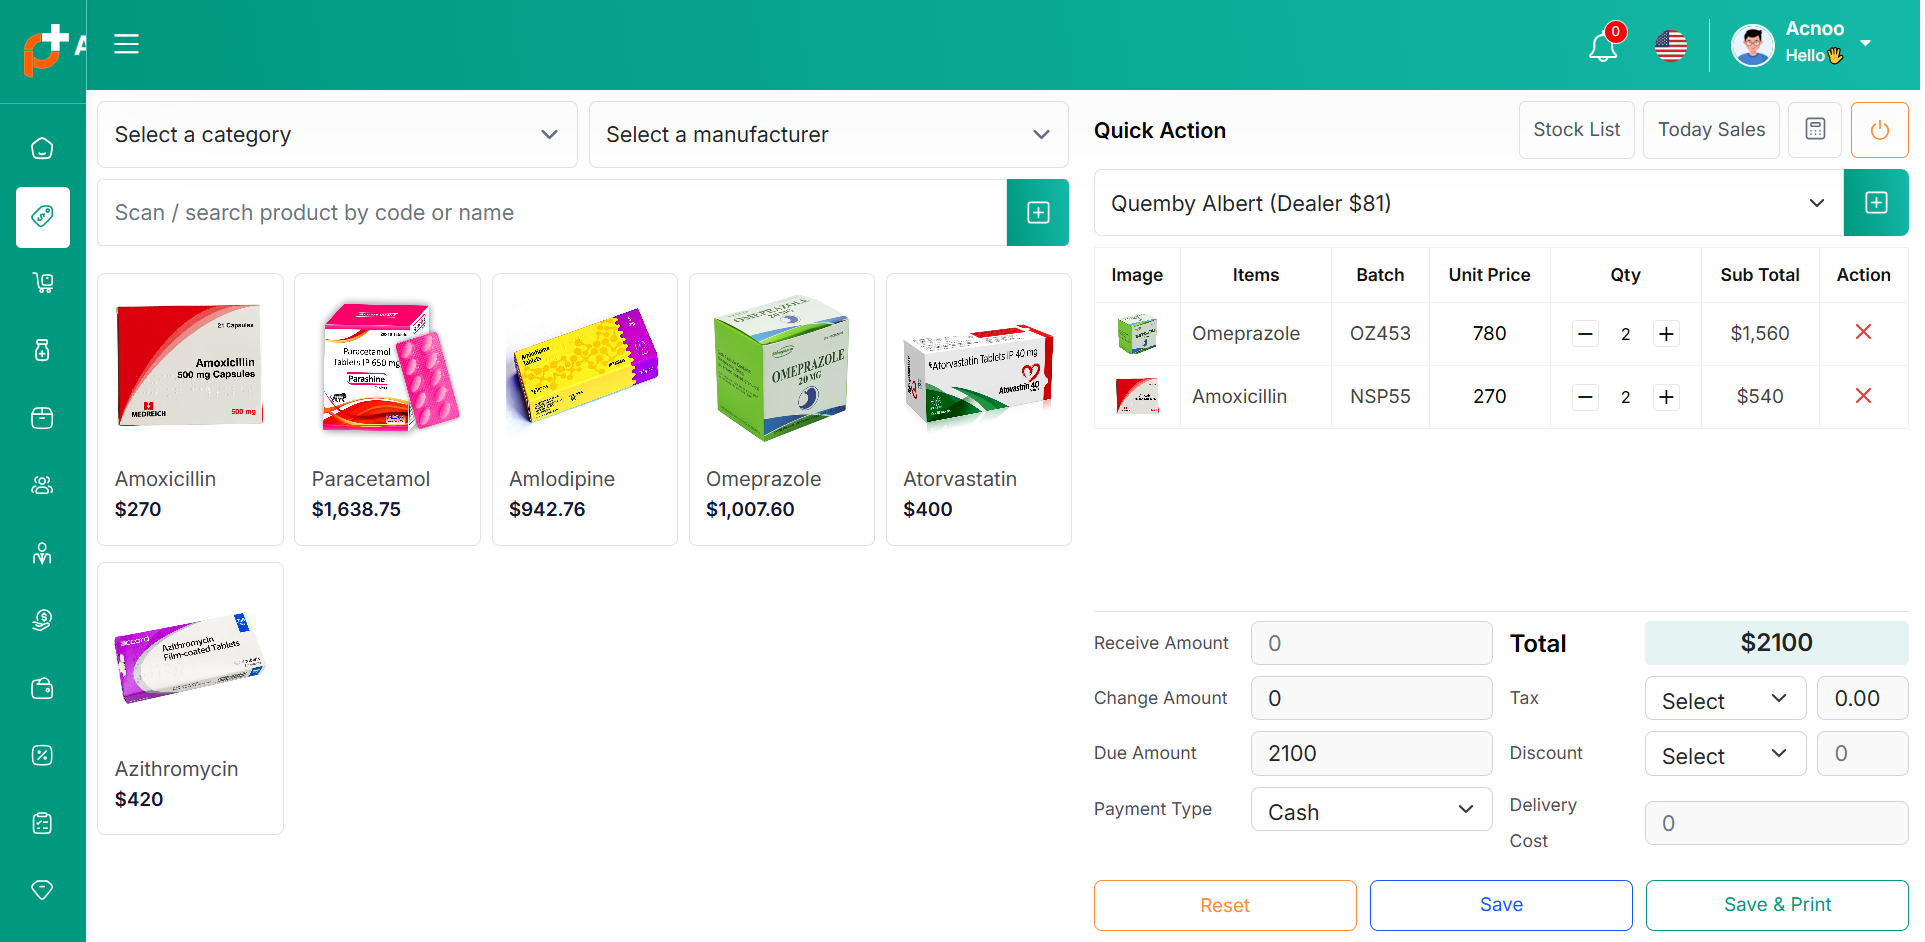Viewport: 1925px width, 942px height.
Task: Decrease Omeprazole quantity with minus
Action: [1585, 334]
